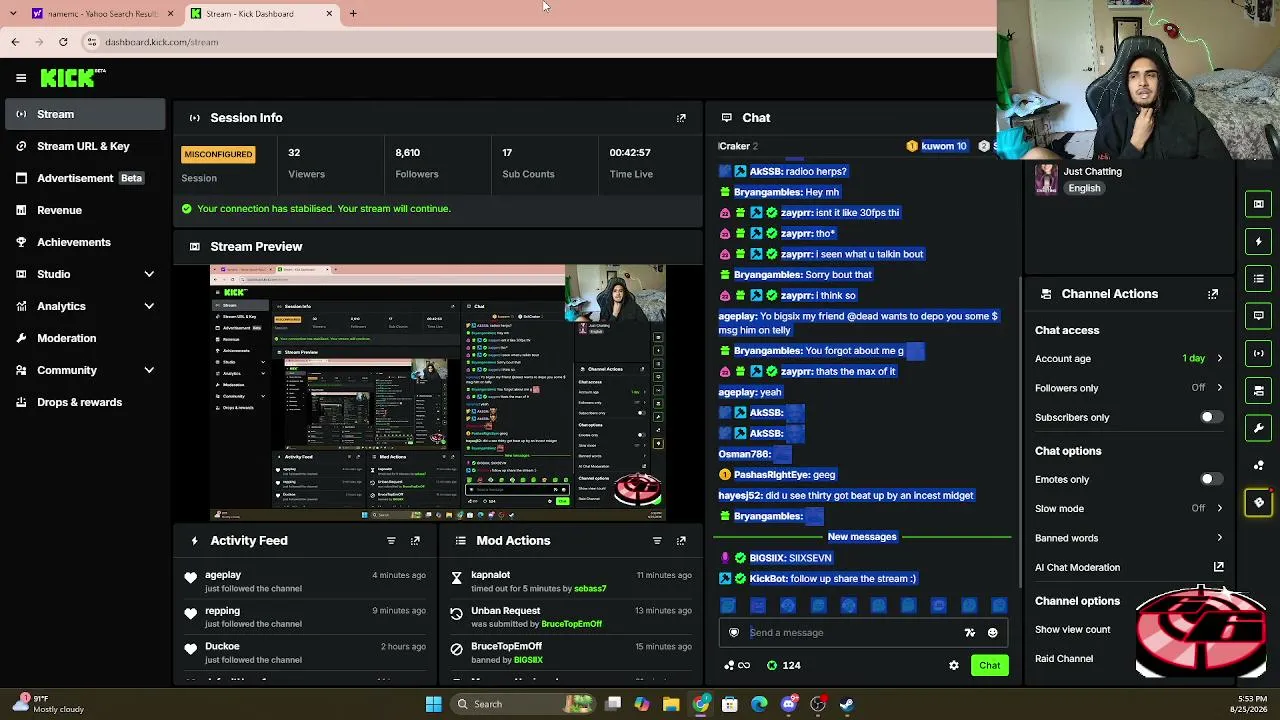
Task: Jump to New messages in chat
Action: pos(862,537)
